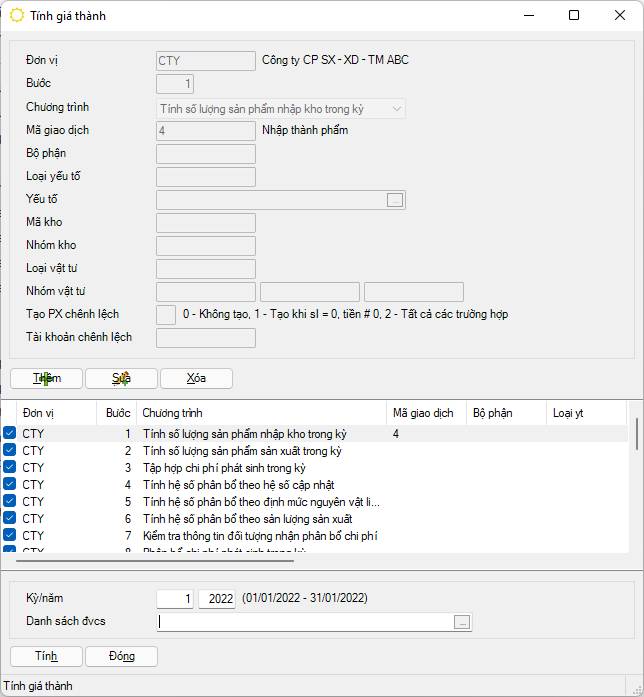Toggle checkbox for step 6 row
Screen dimensions: 644x697
click(x=10, y=519)
